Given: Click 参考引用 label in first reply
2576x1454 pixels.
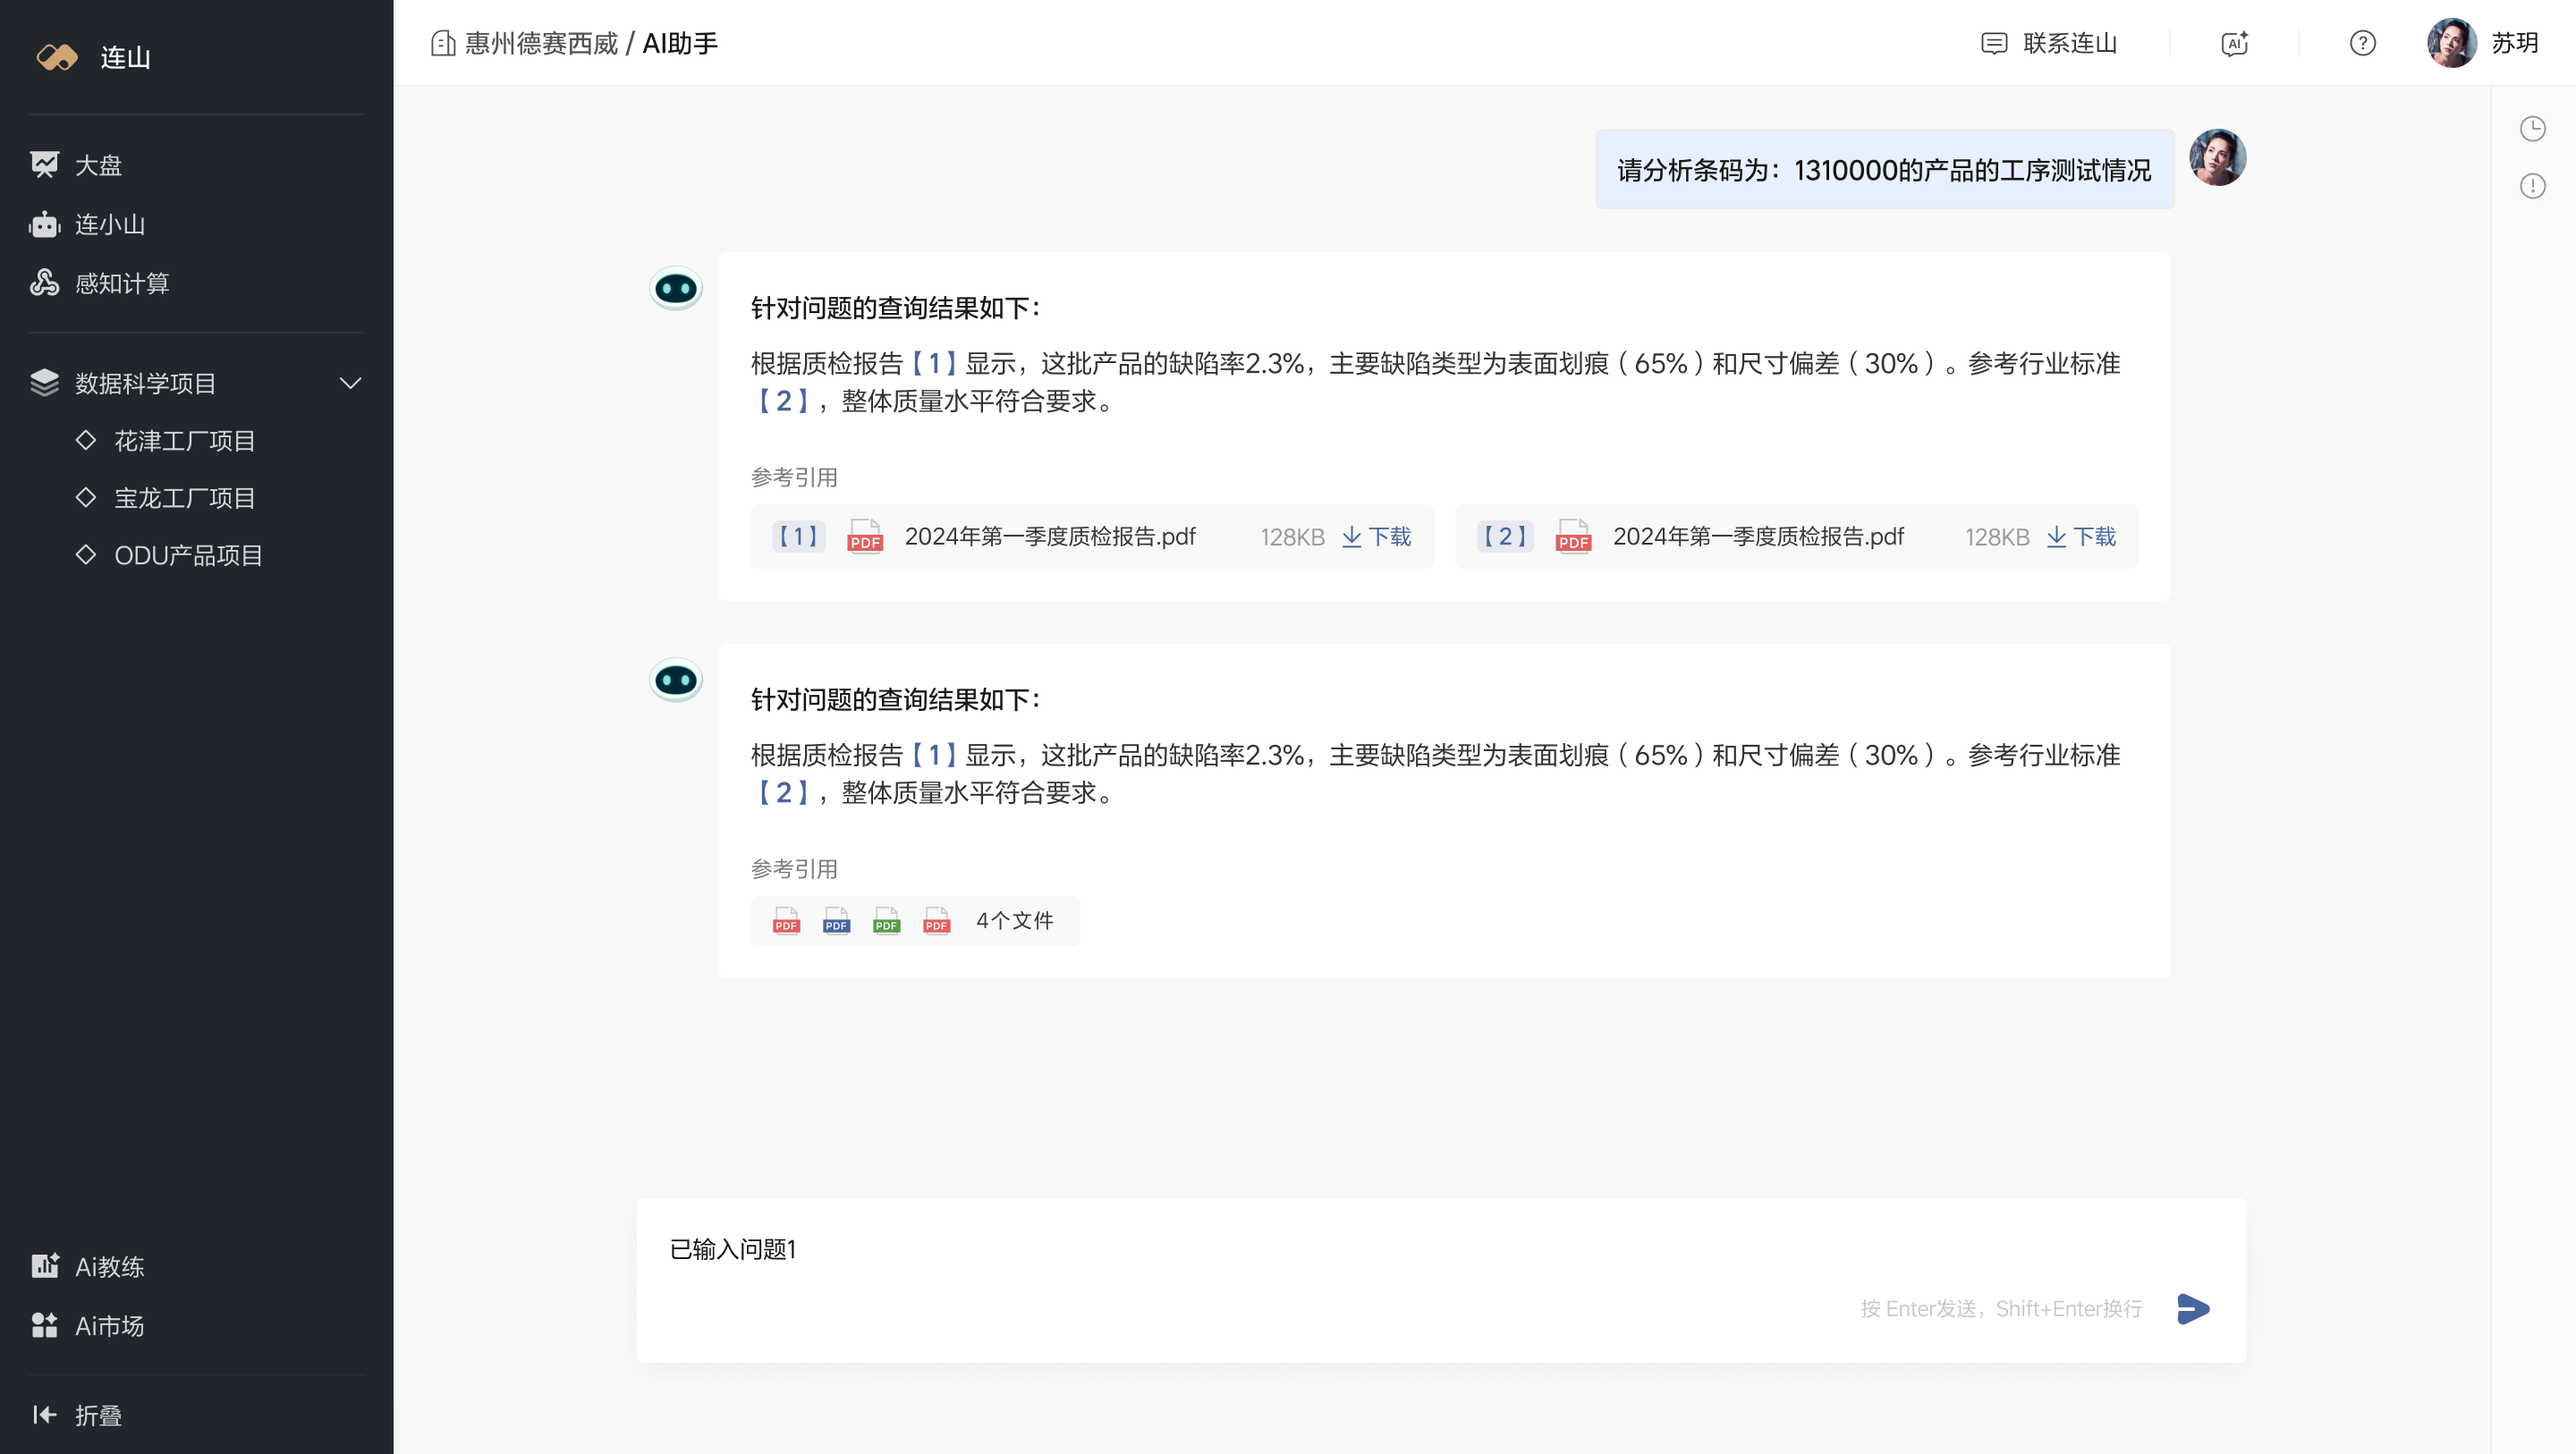Looking at the screenshot, I should point(795,477).
